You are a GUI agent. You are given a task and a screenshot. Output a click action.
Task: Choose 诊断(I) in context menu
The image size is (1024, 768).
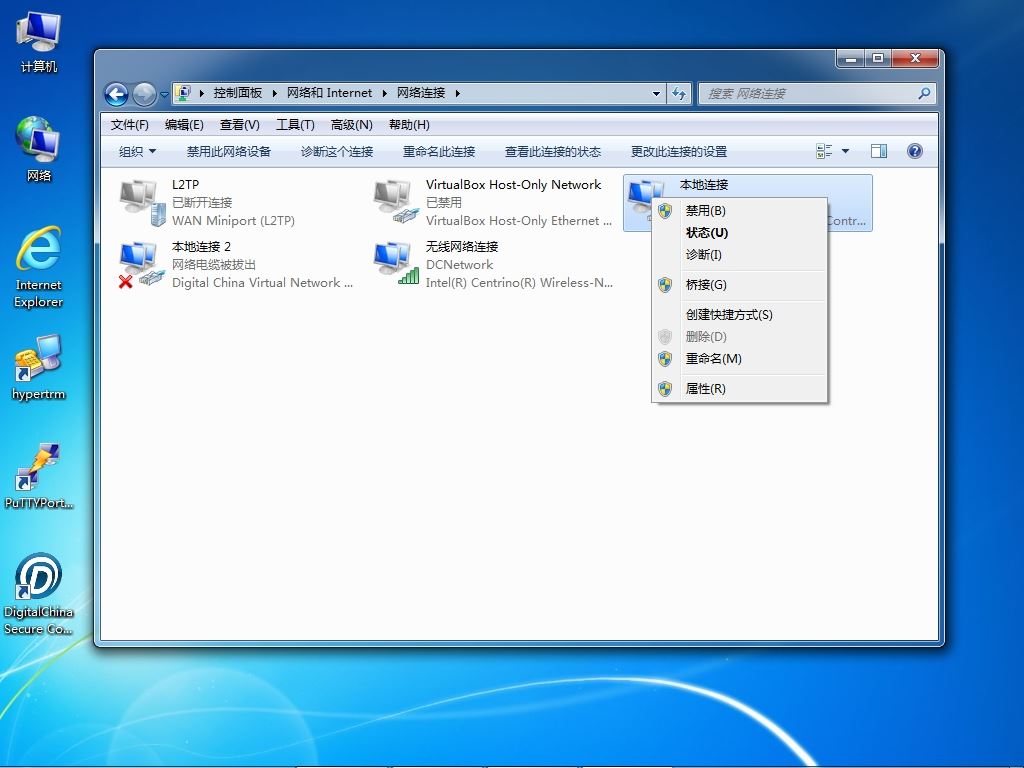tap(739, 255)
